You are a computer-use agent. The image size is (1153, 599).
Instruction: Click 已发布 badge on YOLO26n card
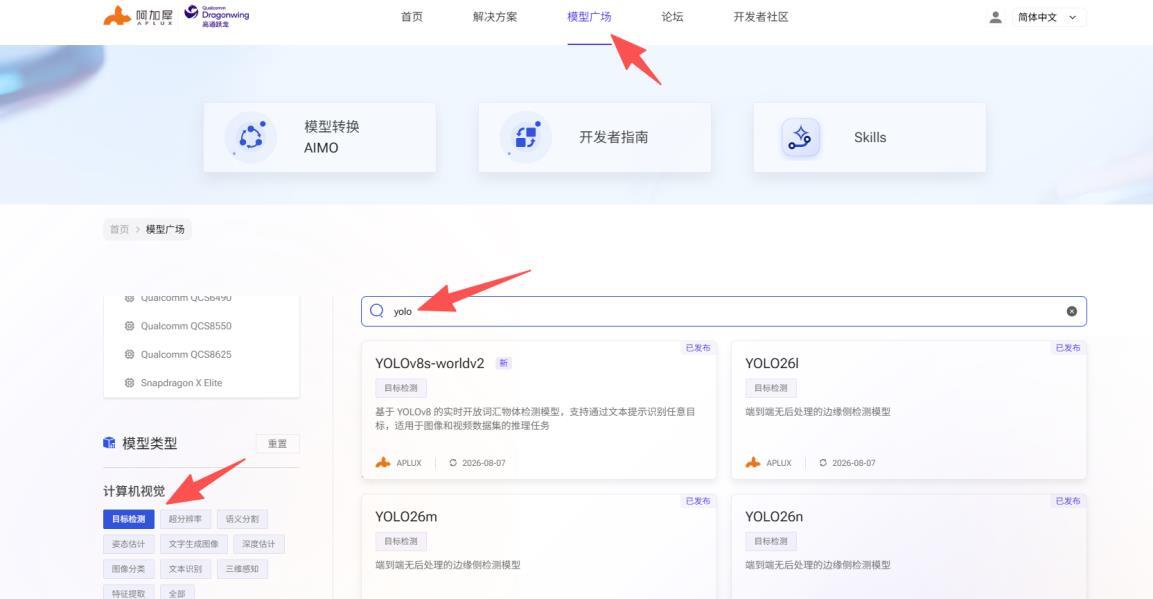pos(1068,501)
